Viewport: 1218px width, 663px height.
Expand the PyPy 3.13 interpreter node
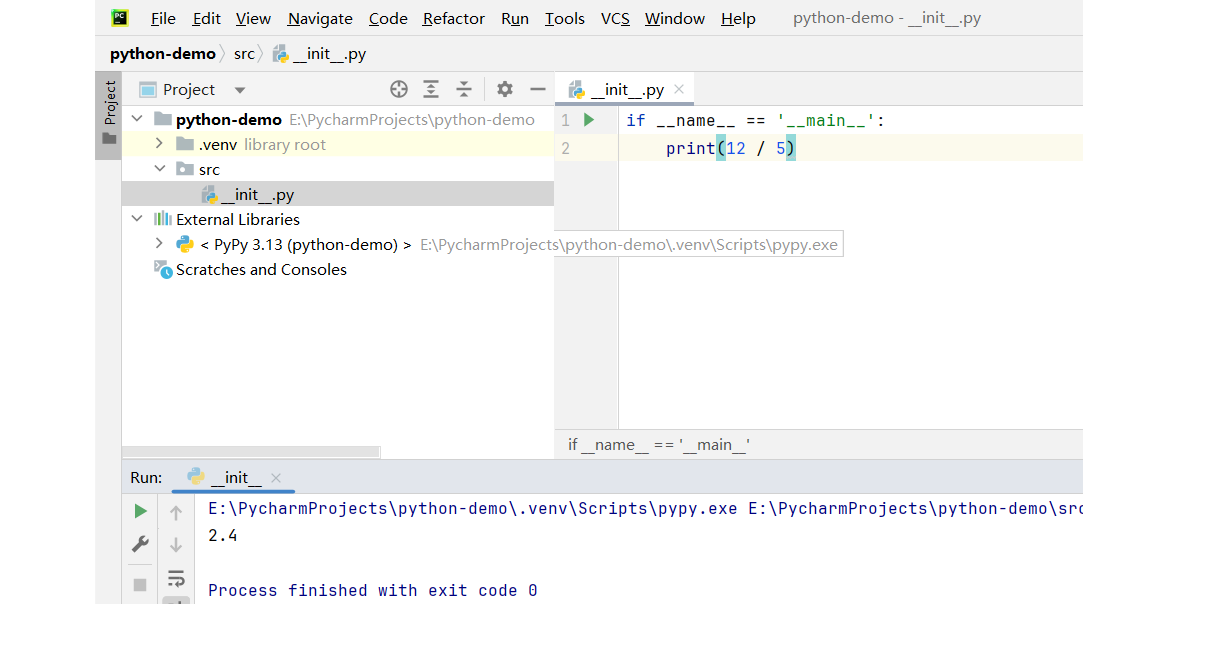[x=158, y=244]
